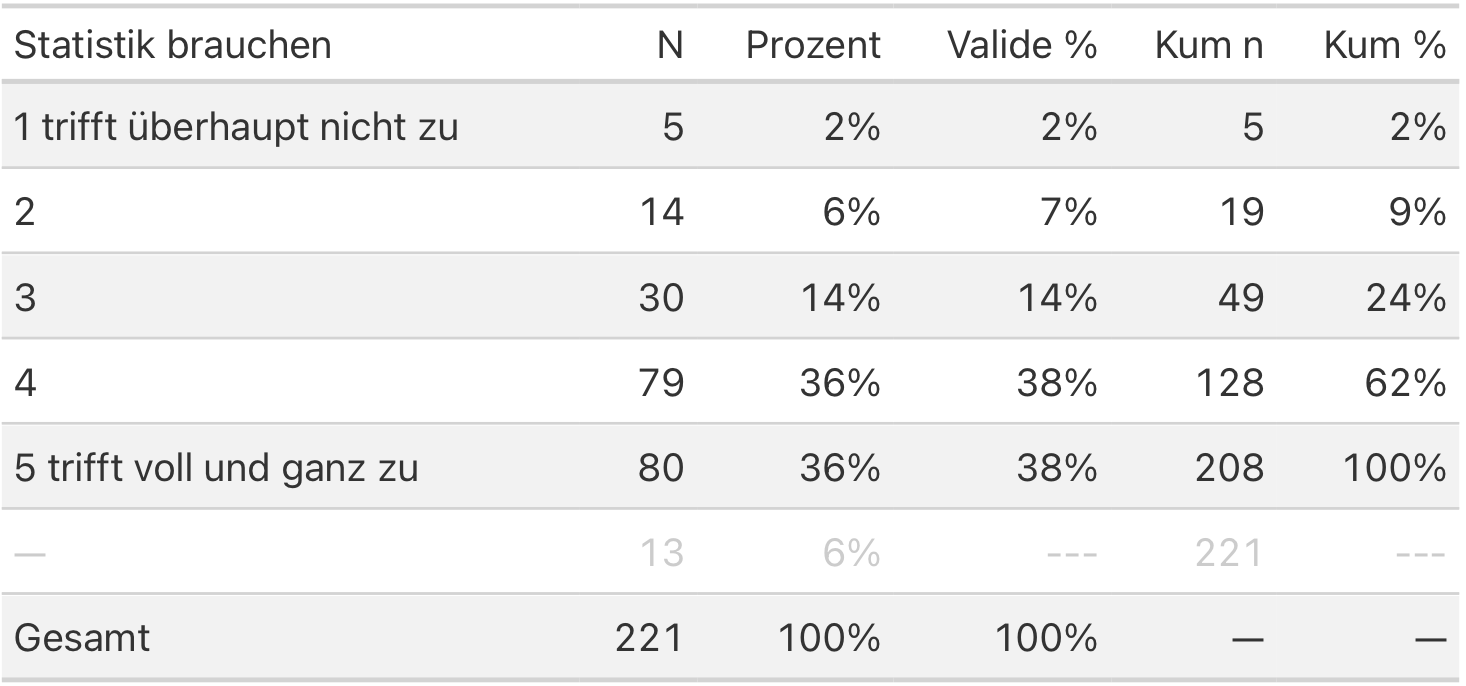The image size is (1466, 686).
Task: Click the N value 14
Action: (661, 212)
